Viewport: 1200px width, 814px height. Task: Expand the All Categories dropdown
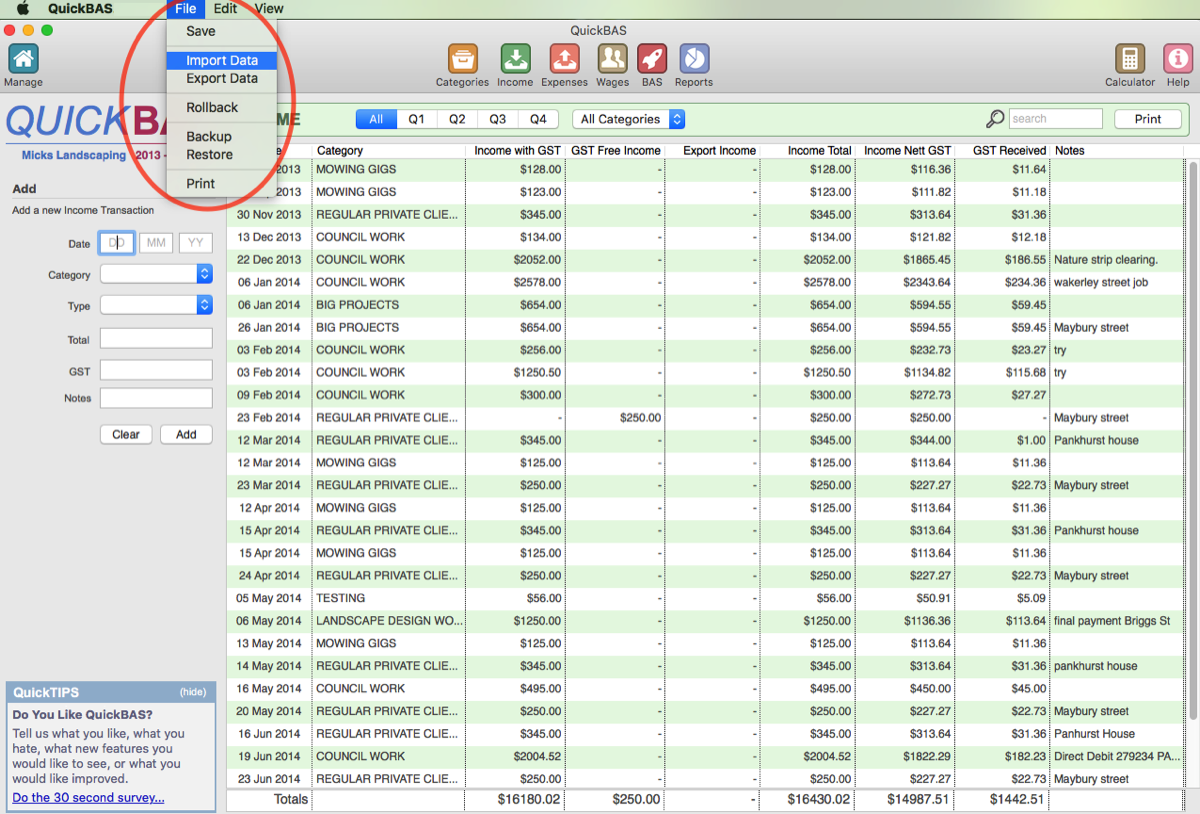click(628, 119)
